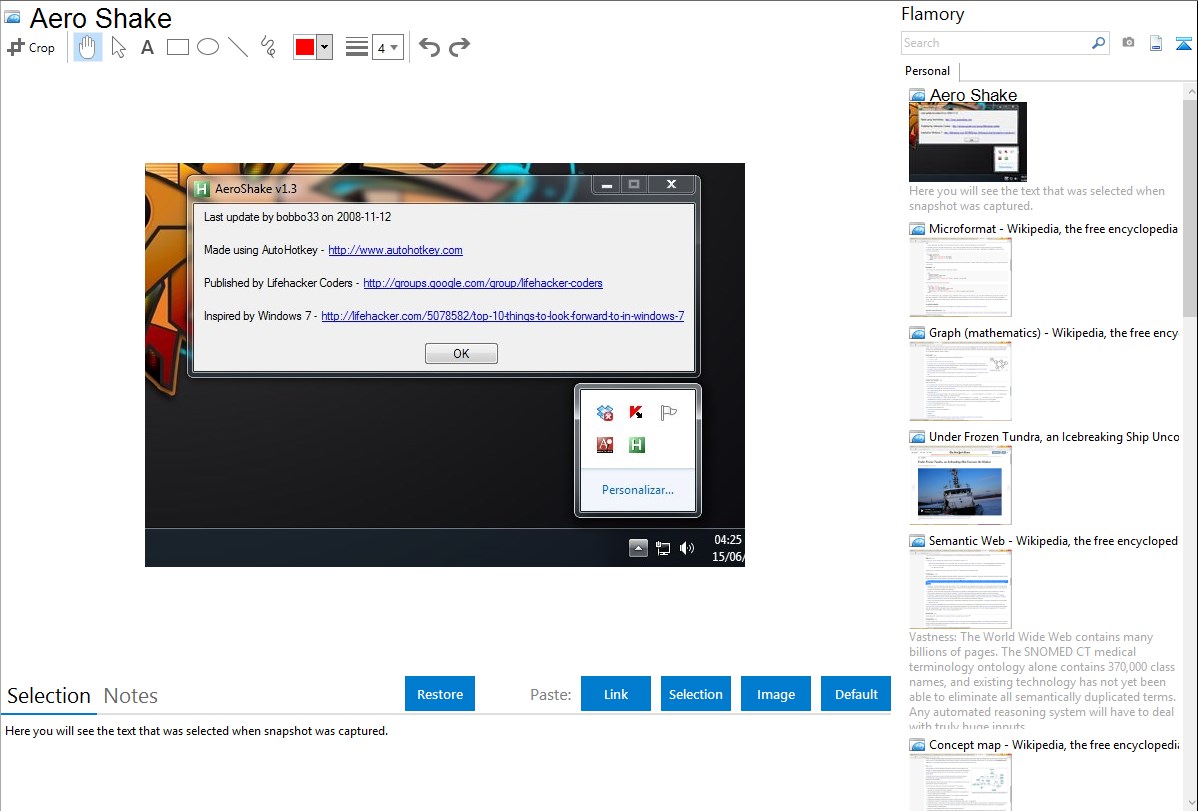Open Semantic Web snapshot thumbnail
Viewport: 1198px width, 811px height.
(x=960, y=589)
